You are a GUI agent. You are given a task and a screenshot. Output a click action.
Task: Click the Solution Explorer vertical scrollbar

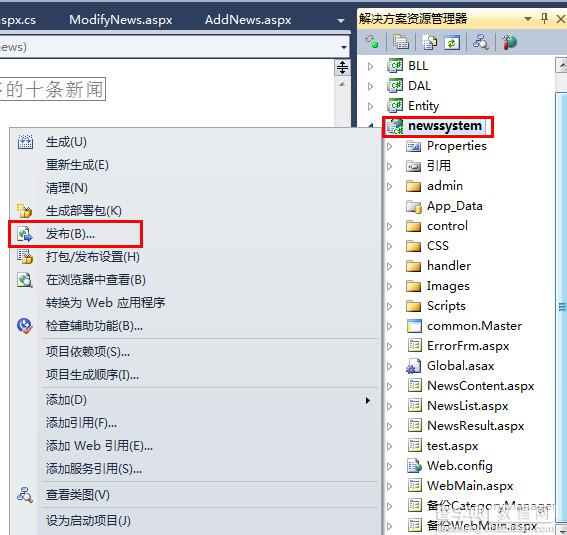[x=561, y=307]
